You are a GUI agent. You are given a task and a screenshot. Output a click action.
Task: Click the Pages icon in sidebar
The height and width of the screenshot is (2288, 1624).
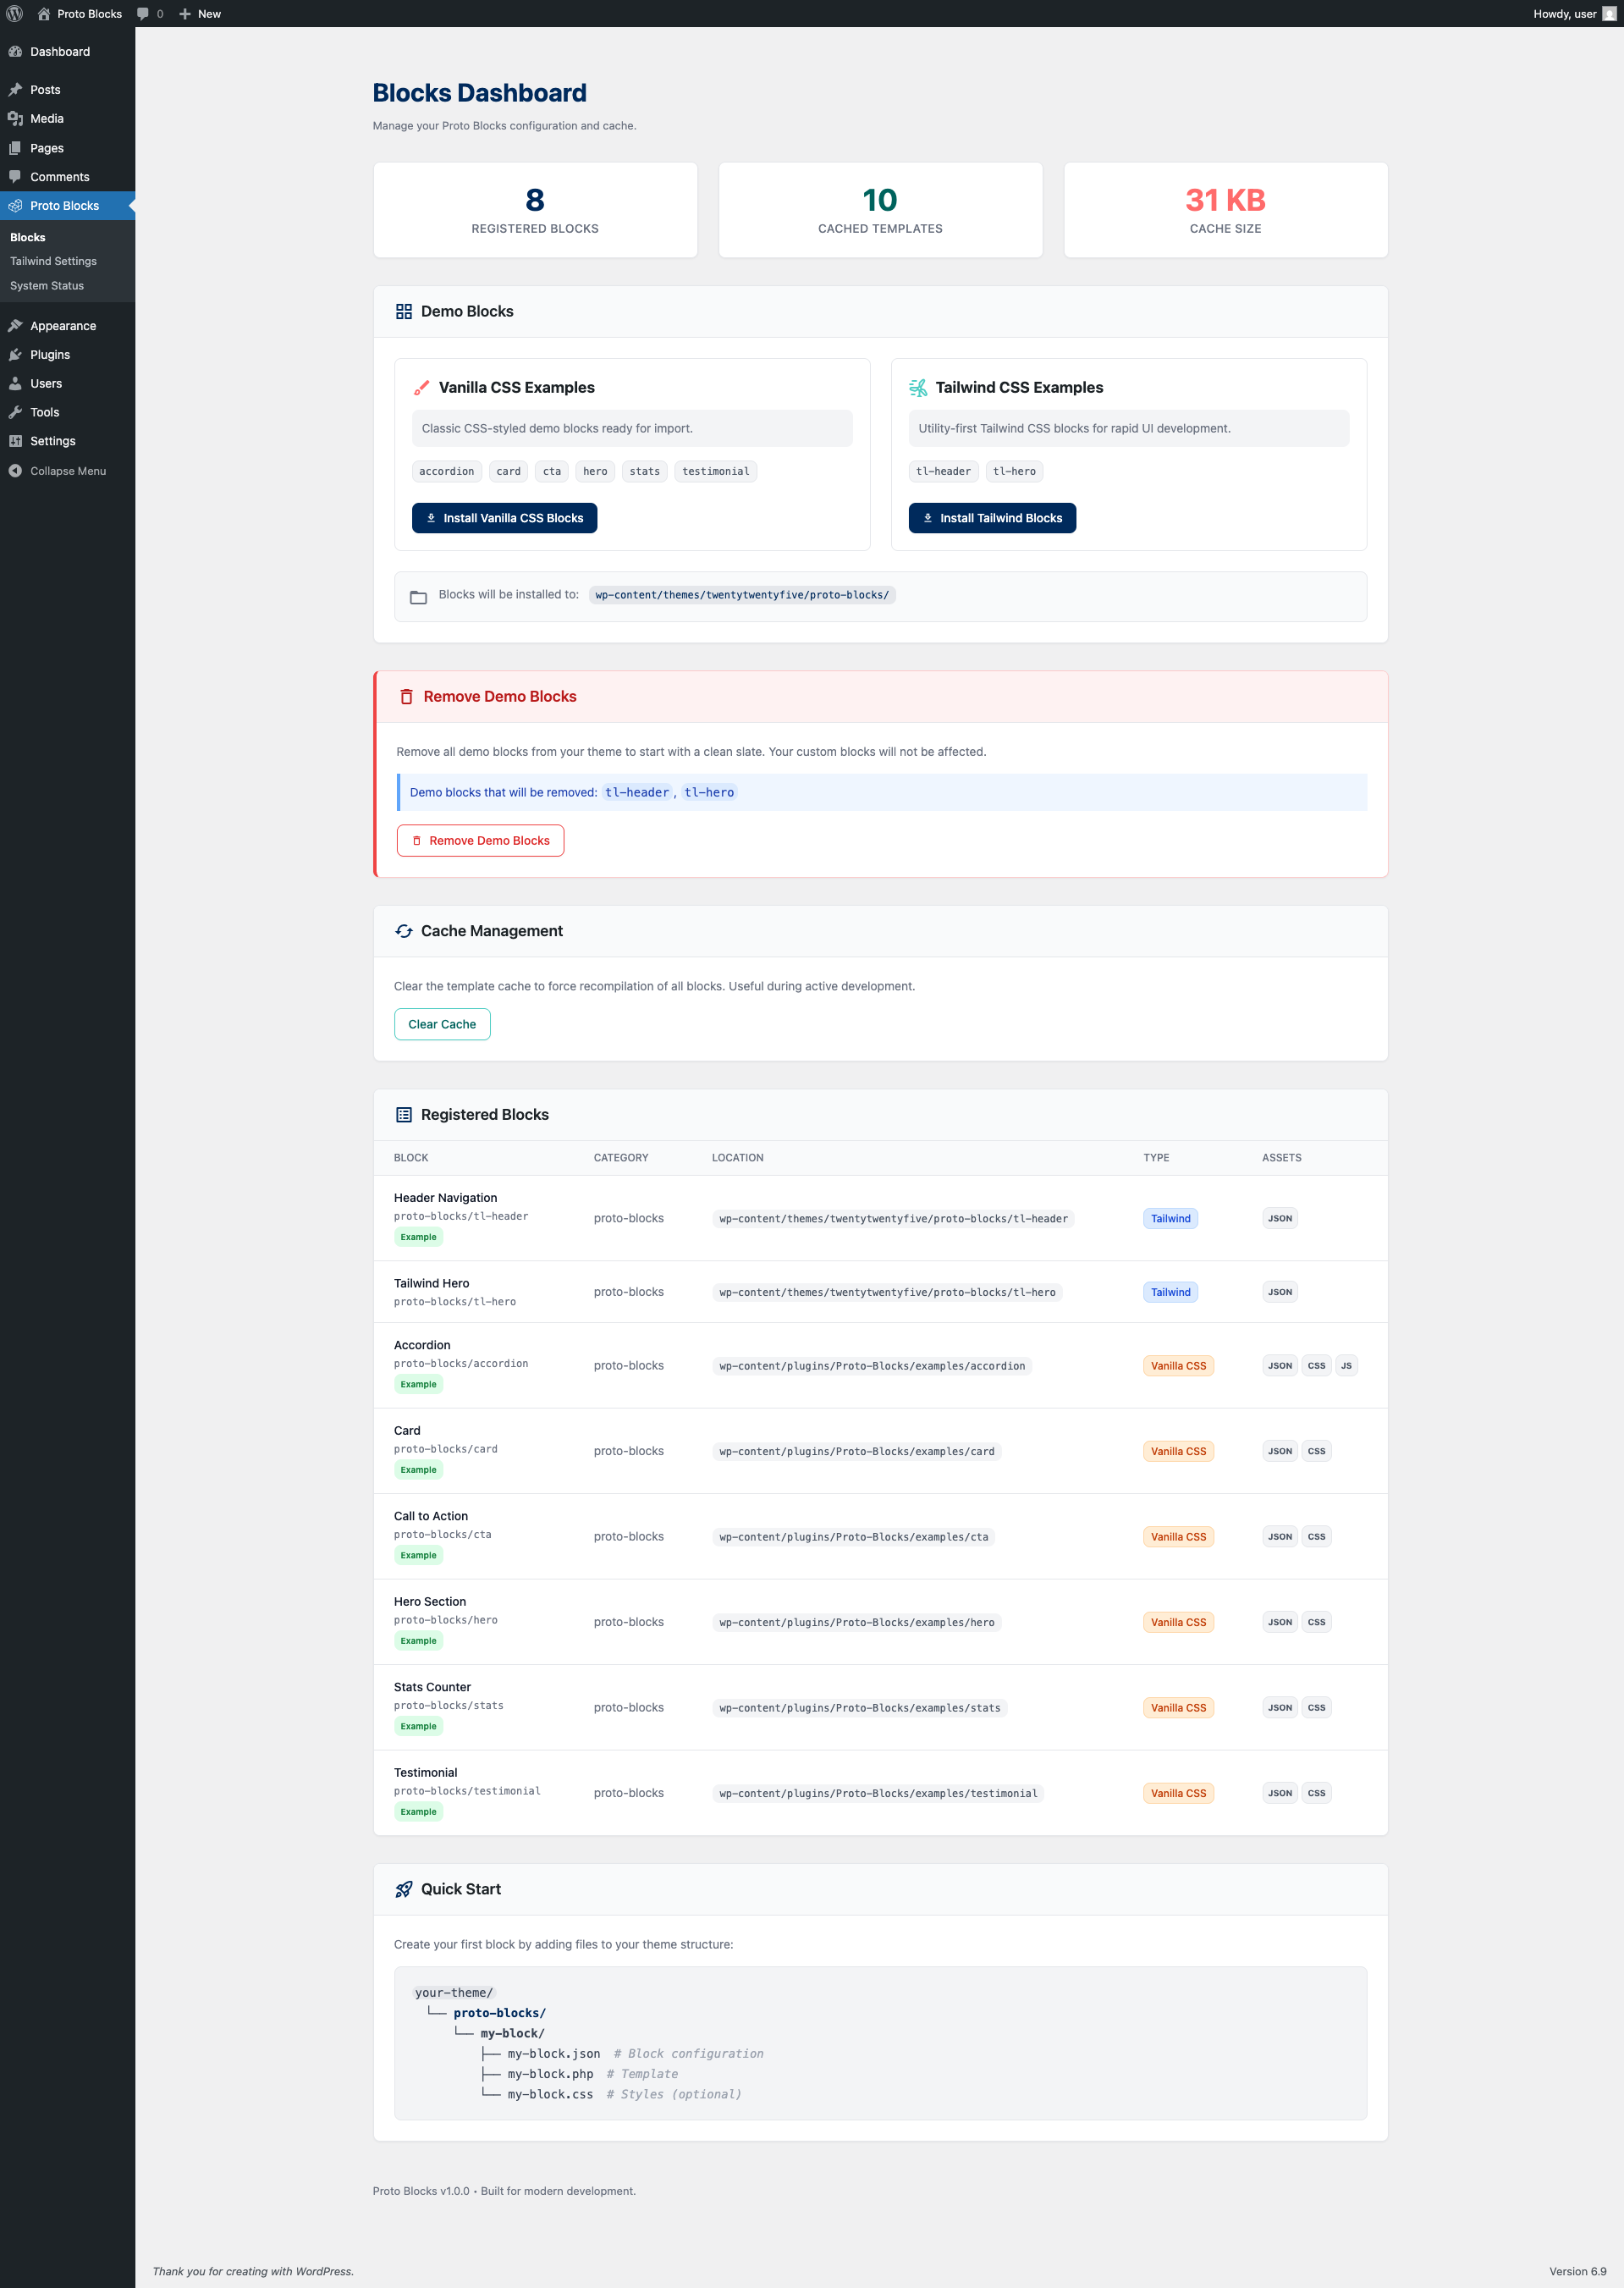15,148
